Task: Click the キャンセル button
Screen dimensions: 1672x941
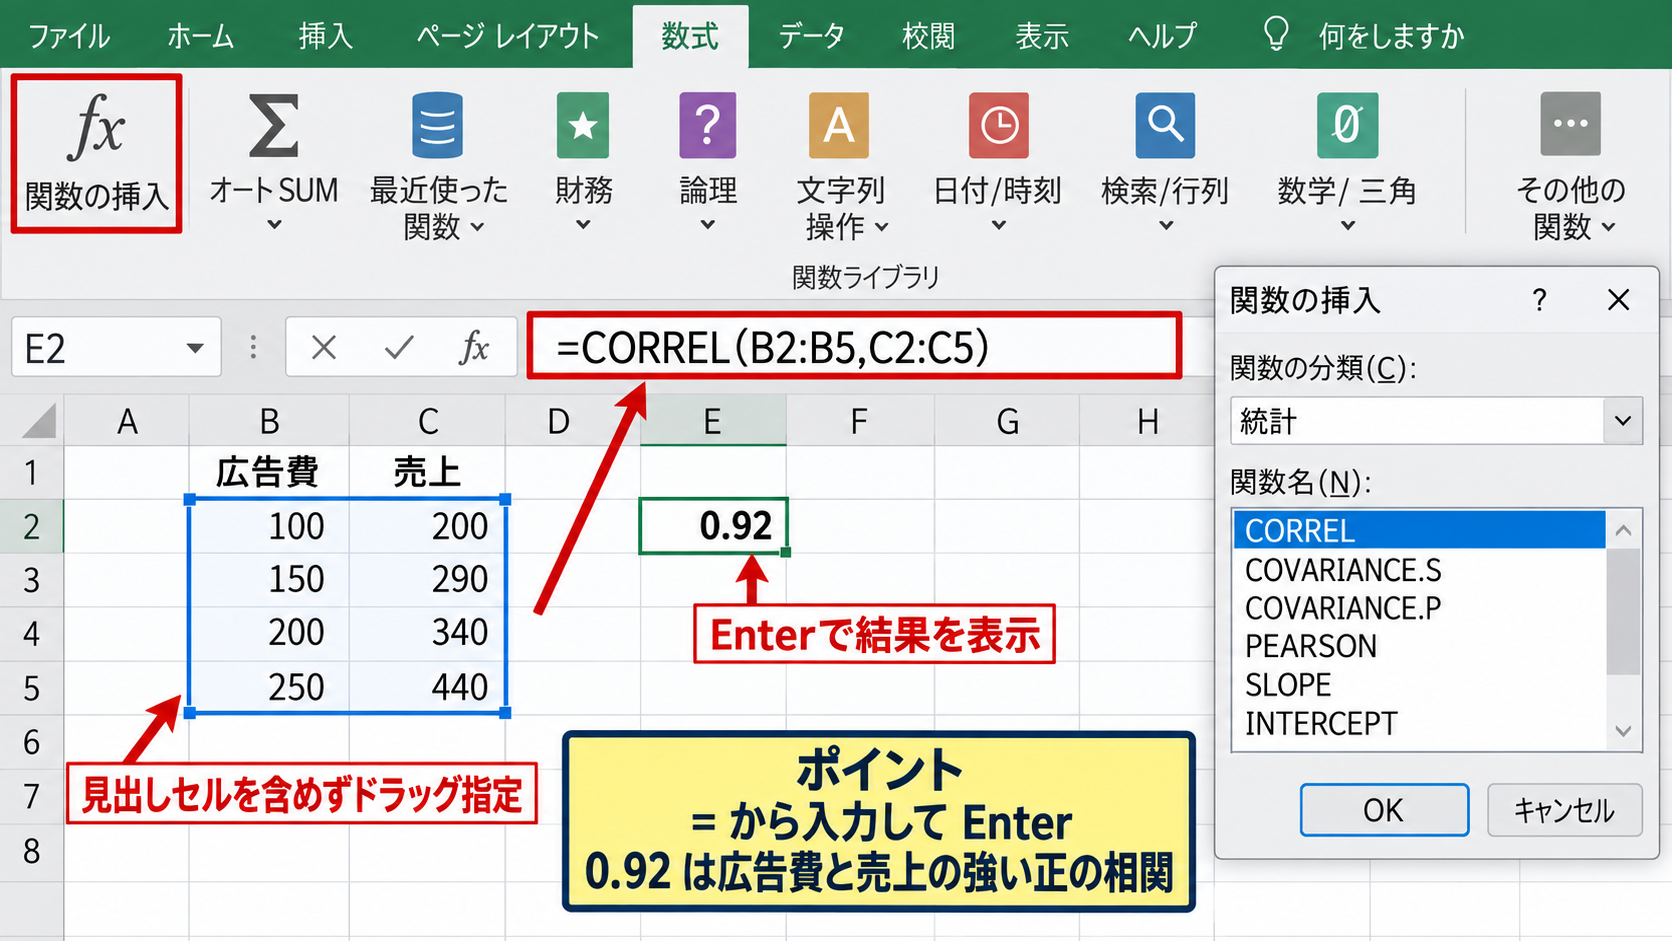Action: click(x=1564, y=810)
